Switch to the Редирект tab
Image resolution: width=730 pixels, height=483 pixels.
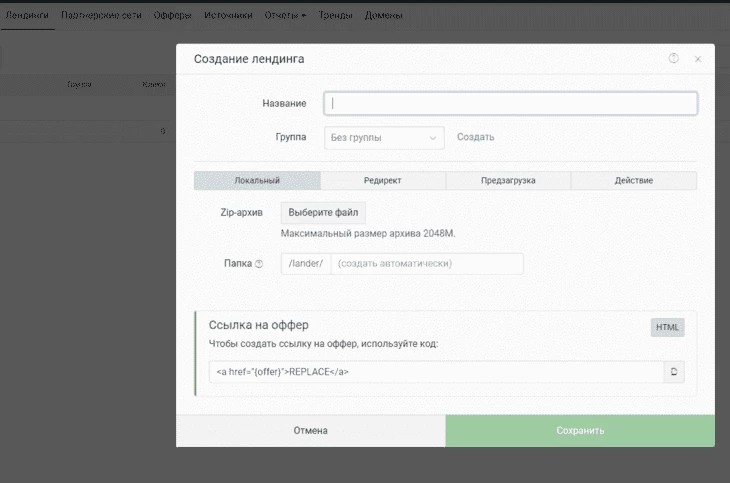coord(382,181)
